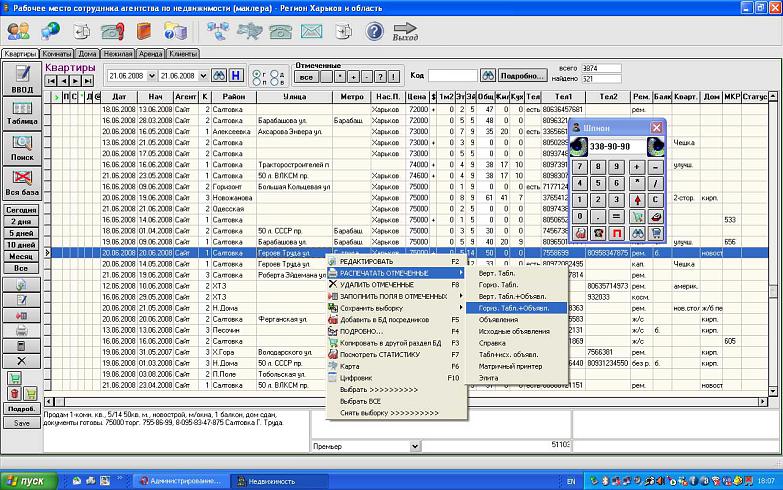Viewport: 783px width, 490px height.
Task: Click the networked computers toolbar icon
Action: point(218,31)
